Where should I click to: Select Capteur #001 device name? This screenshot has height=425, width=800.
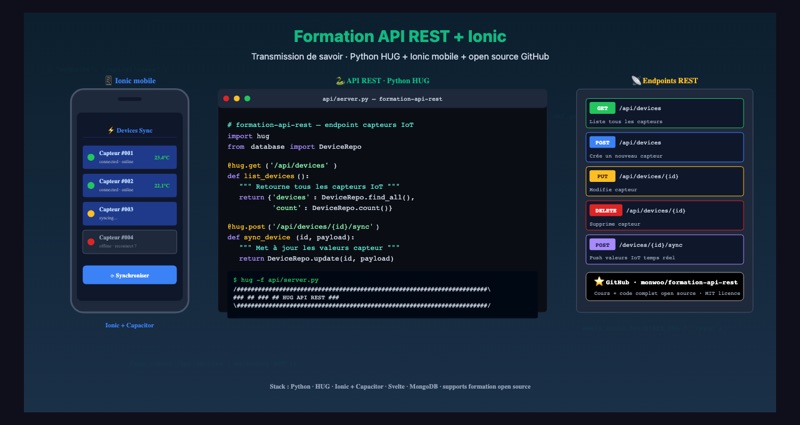[x=116, y=153]
